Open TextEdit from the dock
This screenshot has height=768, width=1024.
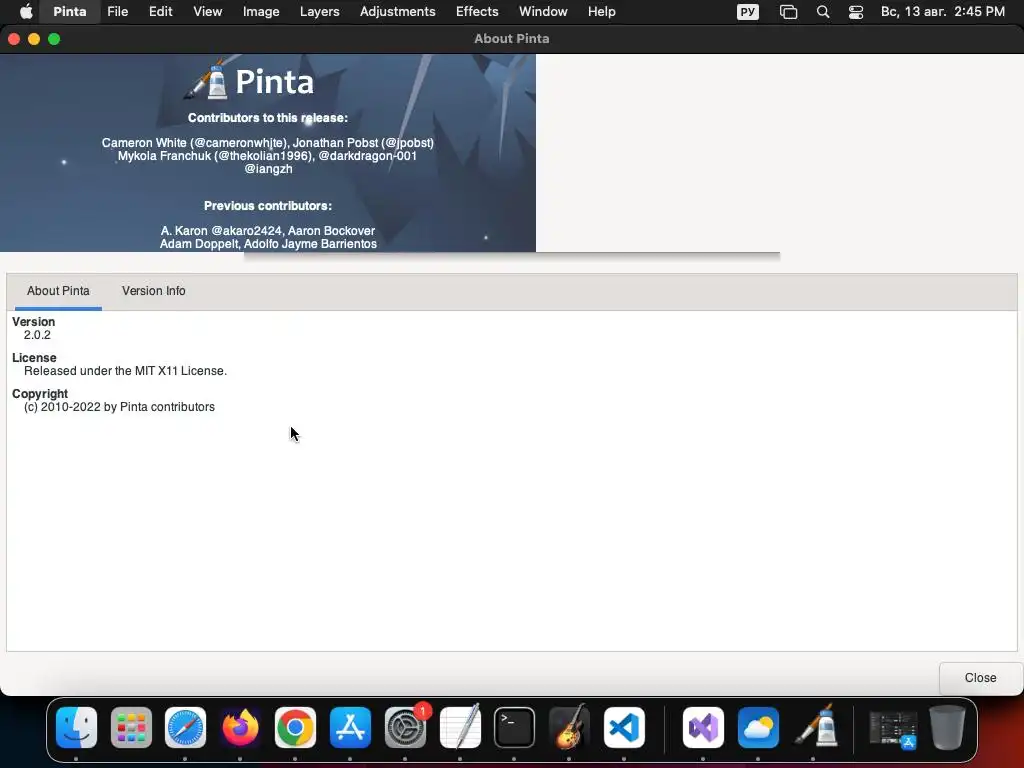tap(460, 727)
